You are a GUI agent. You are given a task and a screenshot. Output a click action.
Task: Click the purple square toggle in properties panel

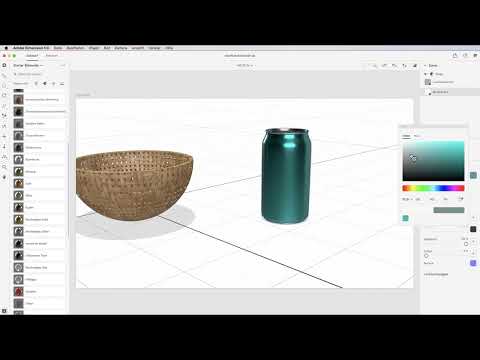(x=473, y=263)
